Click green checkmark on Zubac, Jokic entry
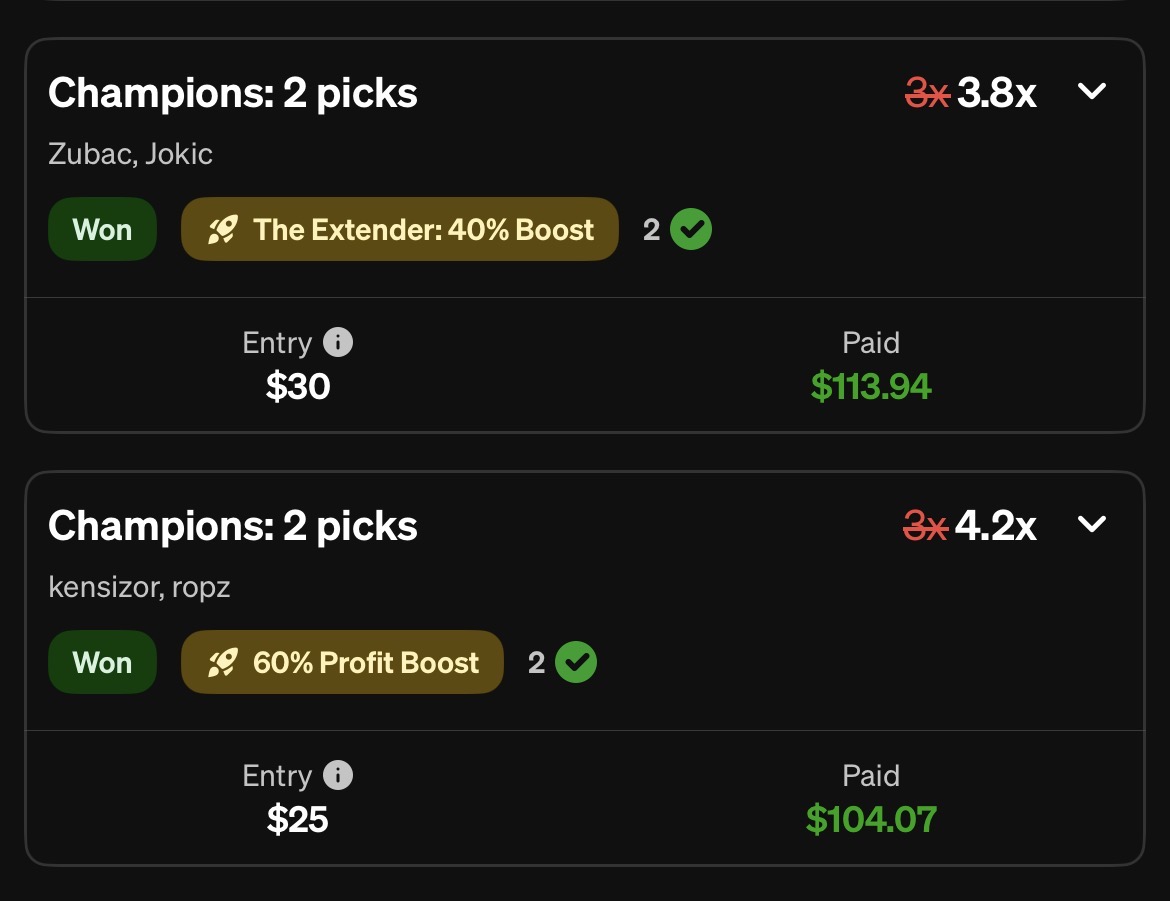 click(x=691, y=230)
